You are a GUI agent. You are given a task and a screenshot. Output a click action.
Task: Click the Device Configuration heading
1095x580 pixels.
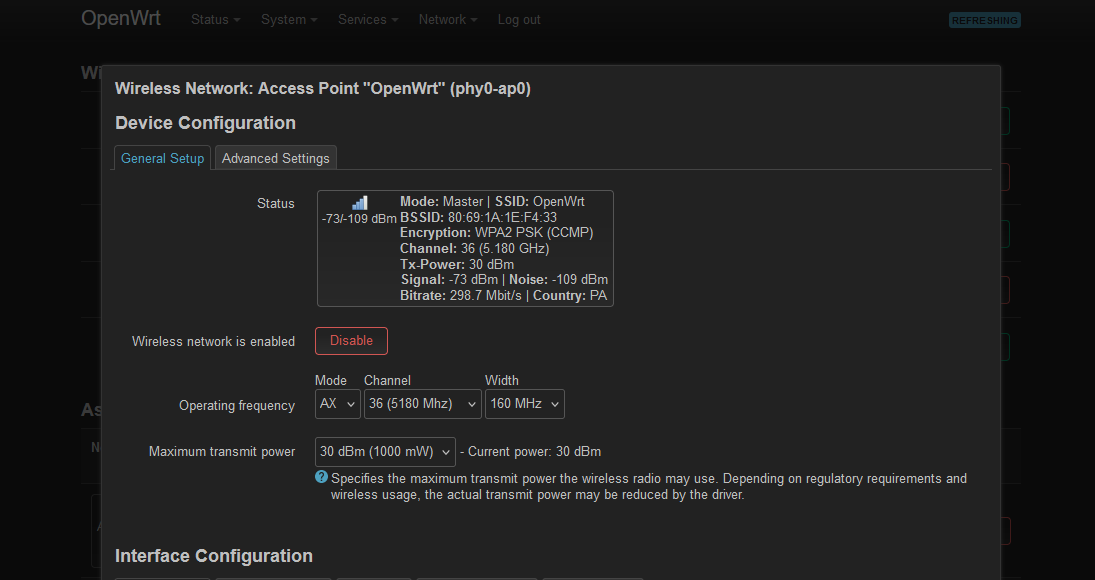(205, 123)
